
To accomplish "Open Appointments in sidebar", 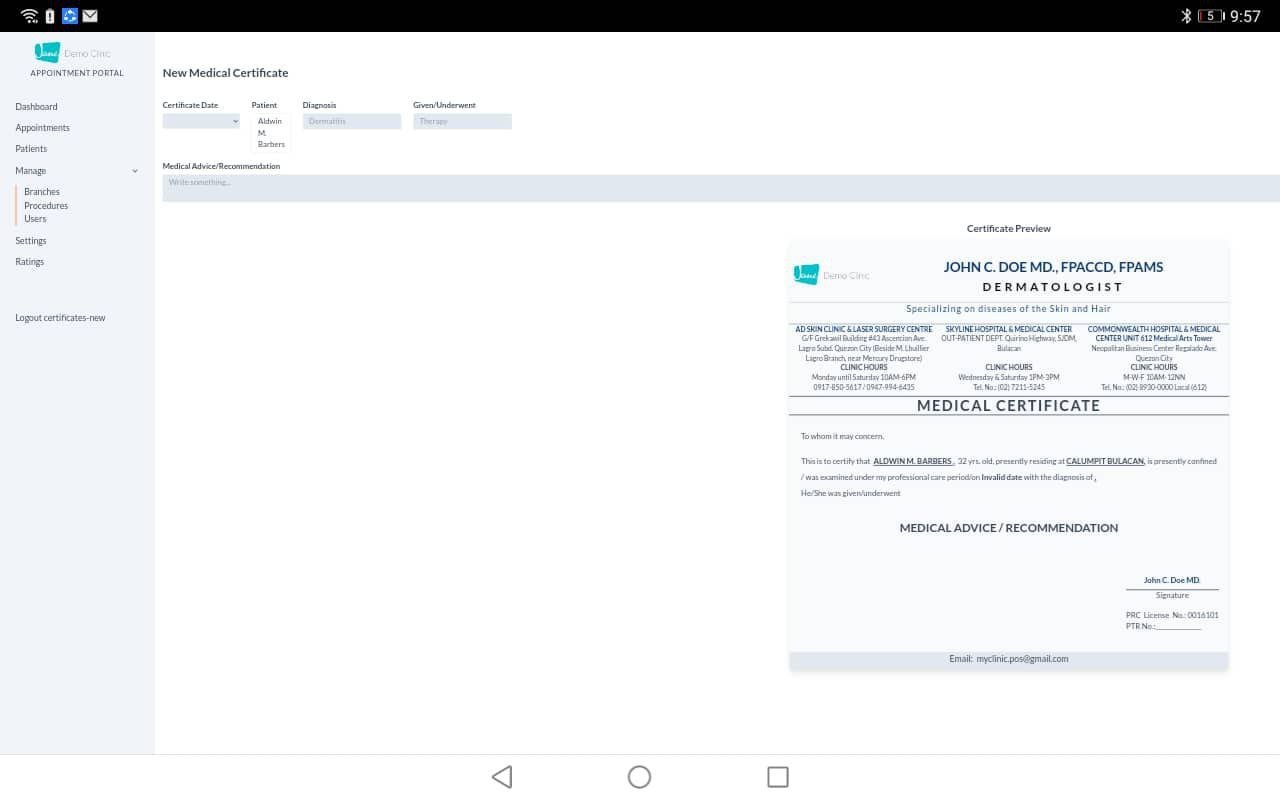I will pyautogui.click(x=42, y=128).
